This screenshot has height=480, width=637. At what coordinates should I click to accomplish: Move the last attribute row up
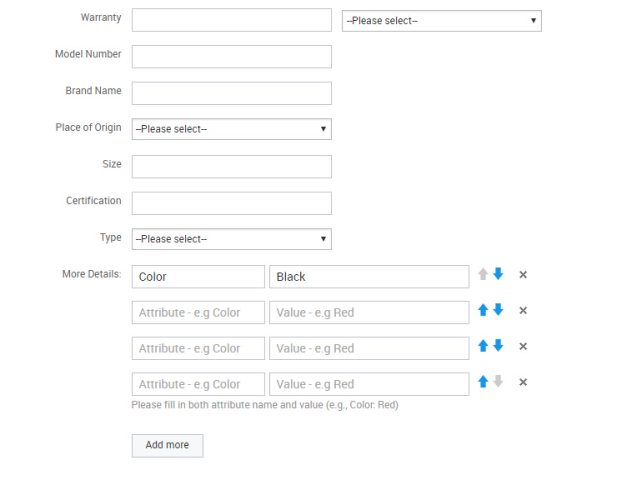(x=483, y=382)
